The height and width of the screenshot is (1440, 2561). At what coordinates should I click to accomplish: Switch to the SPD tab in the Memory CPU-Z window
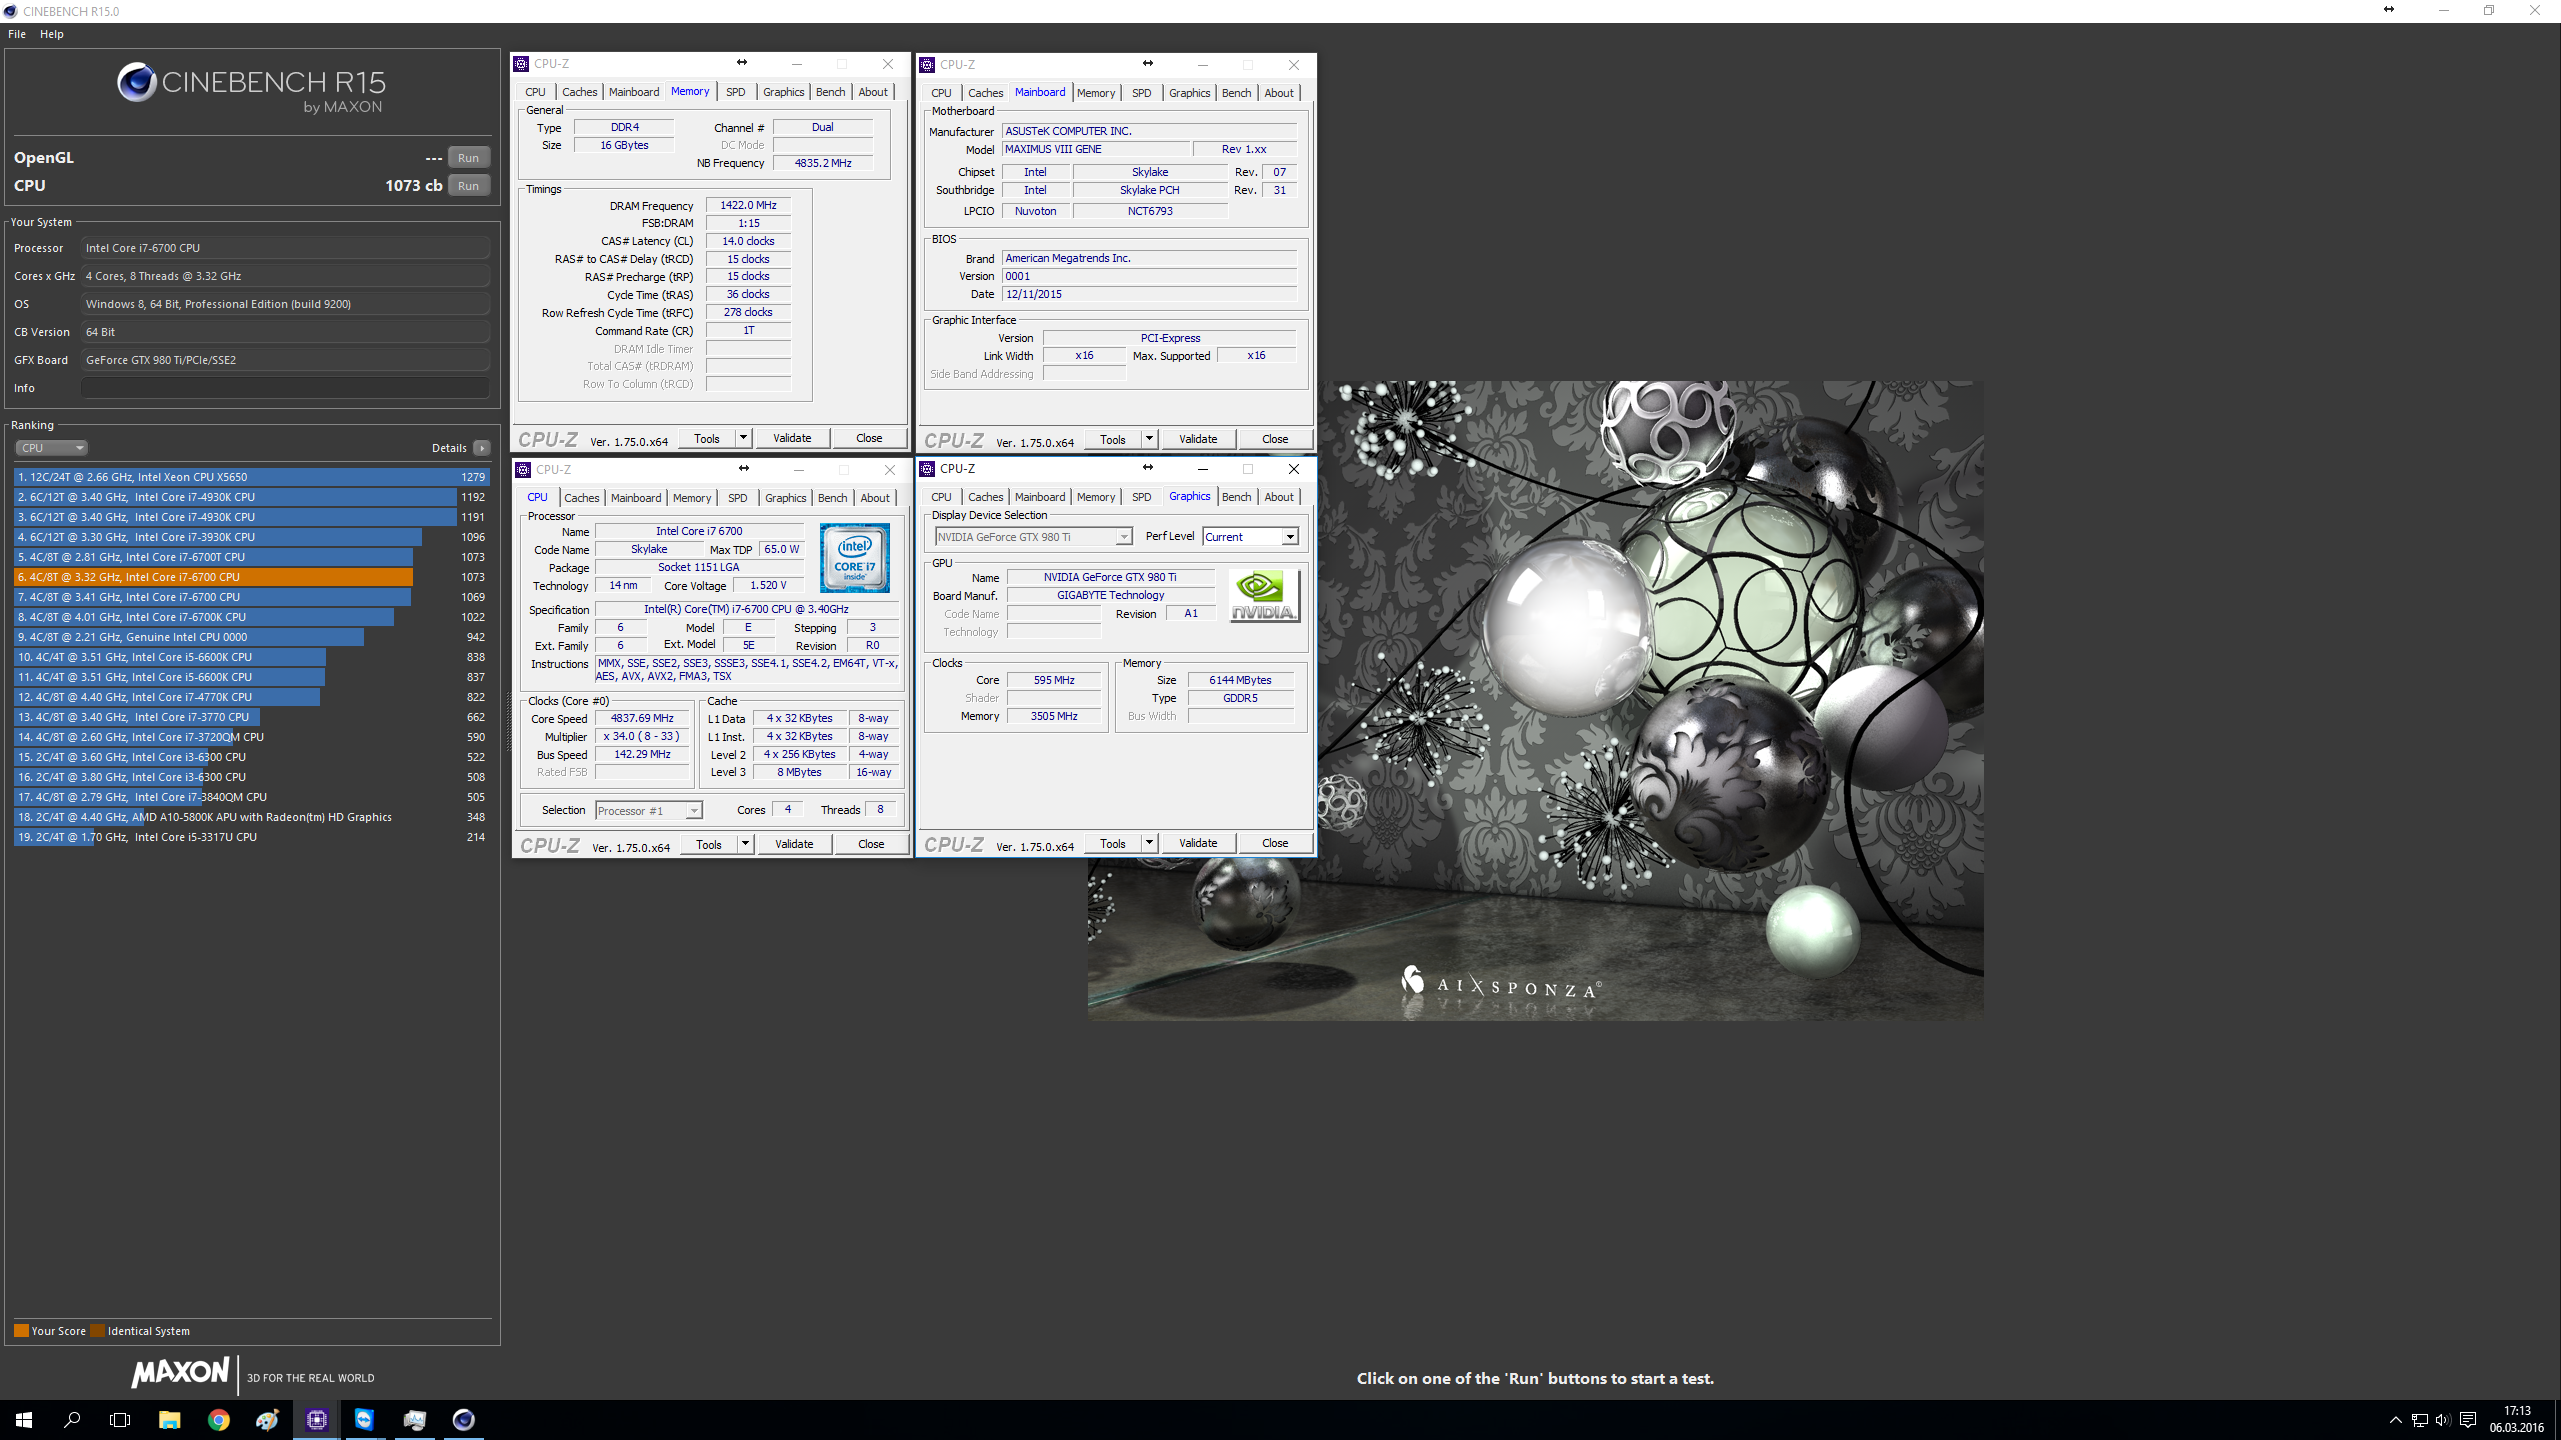pyautogui.click(x=735, y=92)
